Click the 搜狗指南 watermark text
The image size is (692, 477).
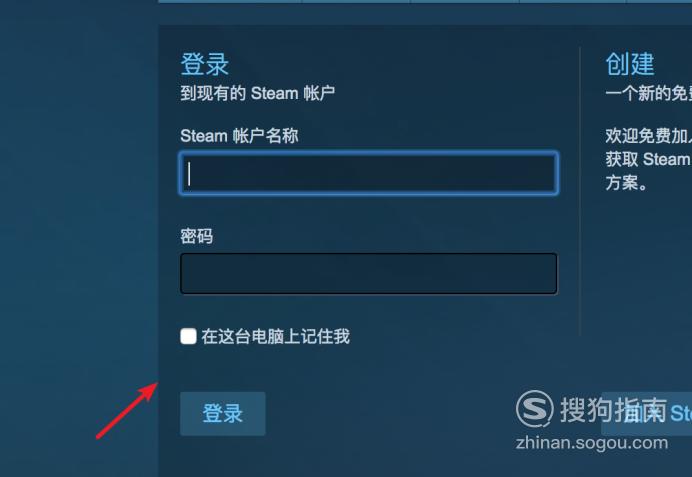click(613, 409)
